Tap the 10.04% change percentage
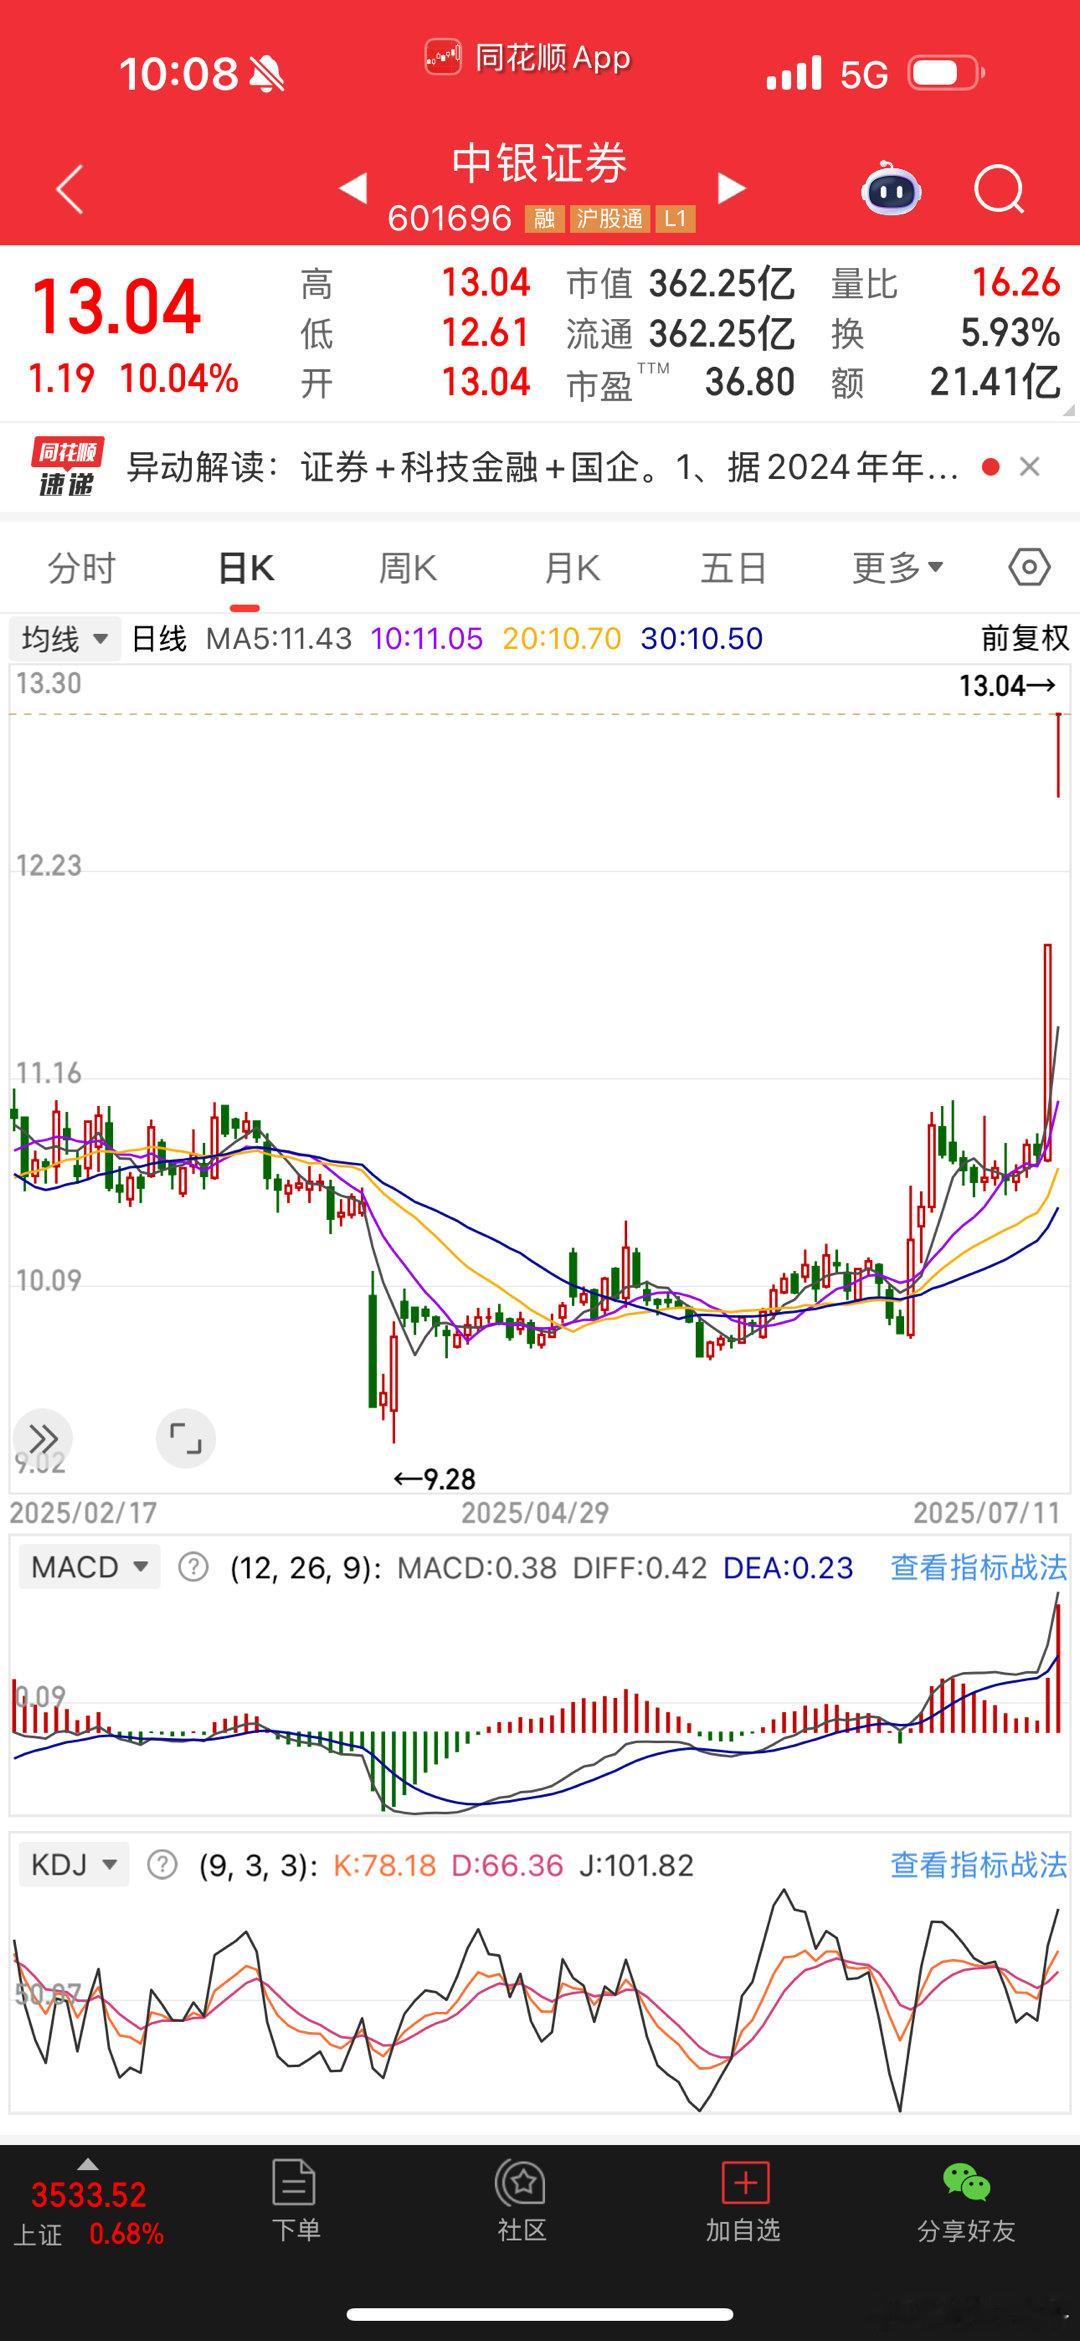Screen dimensions: 1080x2341 tap(179, 379)
